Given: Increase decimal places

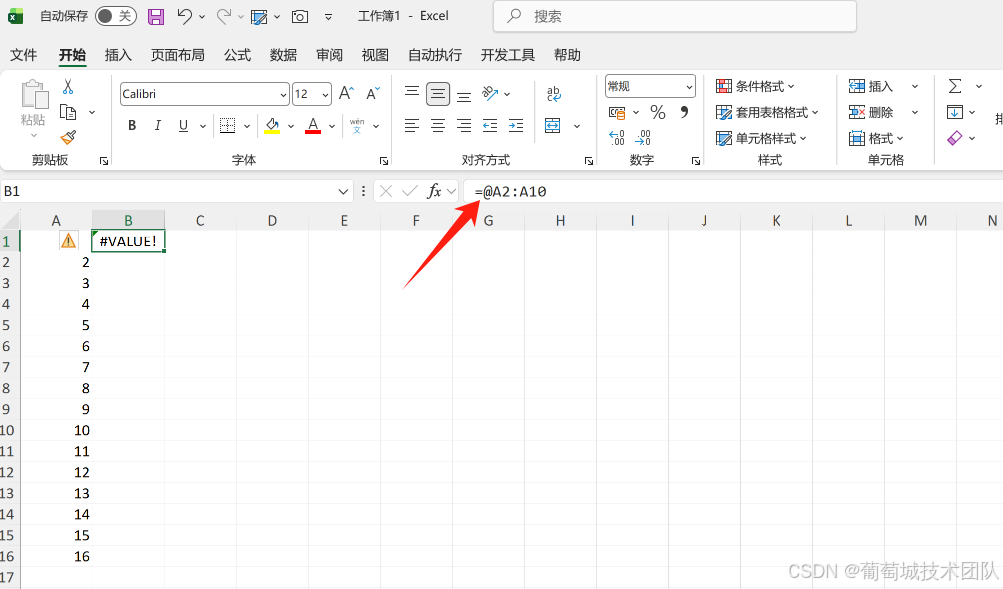Looking at the screenshot, I should click(x=617, y=137).
